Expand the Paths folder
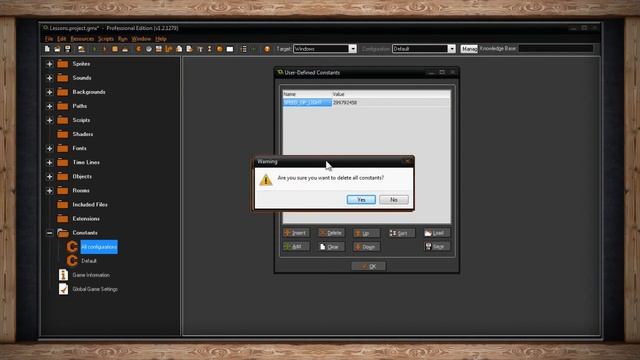 coord(49,106)
